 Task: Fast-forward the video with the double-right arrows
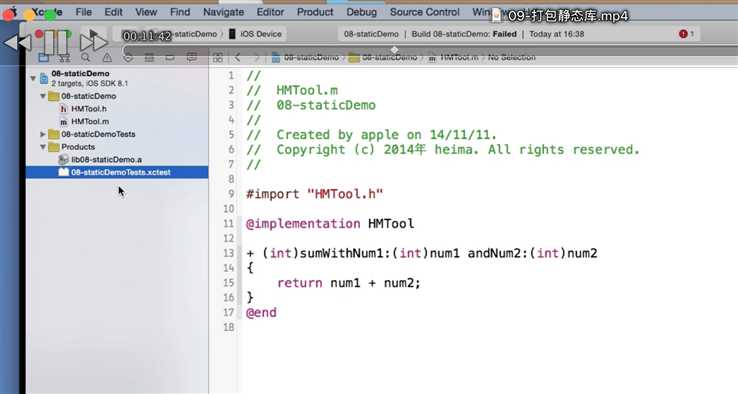click(x=93, y=42)
